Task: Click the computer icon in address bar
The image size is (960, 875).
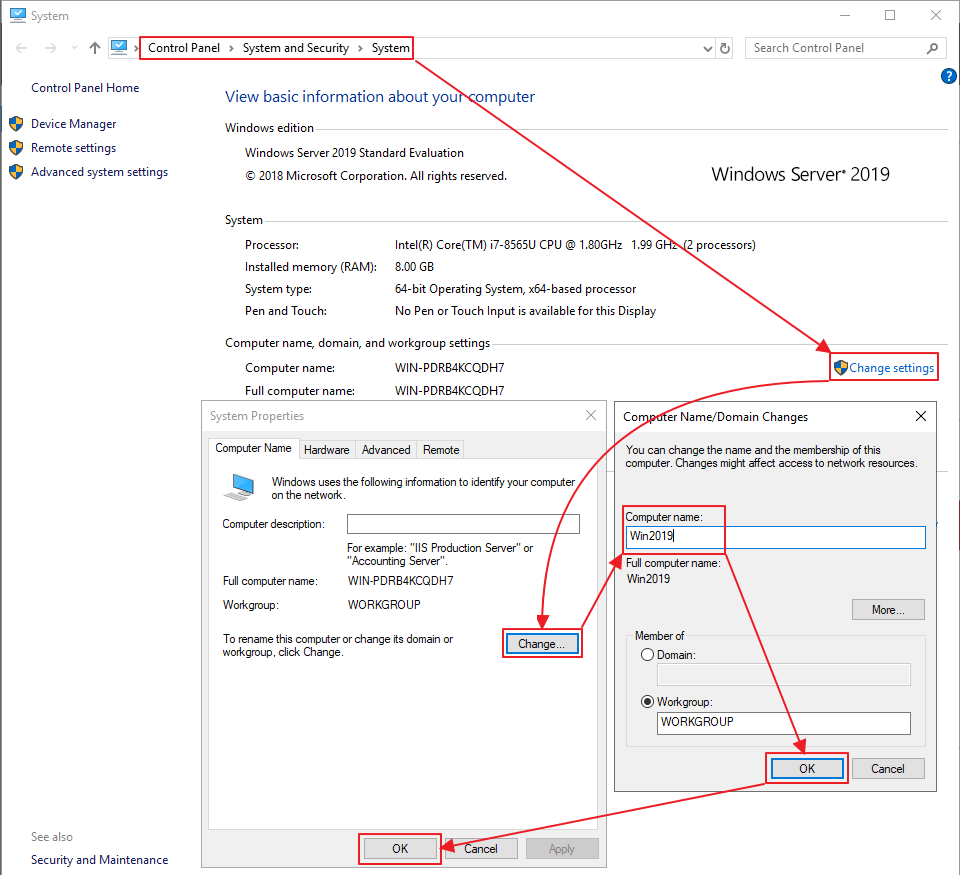Action: tap(119, 48)
